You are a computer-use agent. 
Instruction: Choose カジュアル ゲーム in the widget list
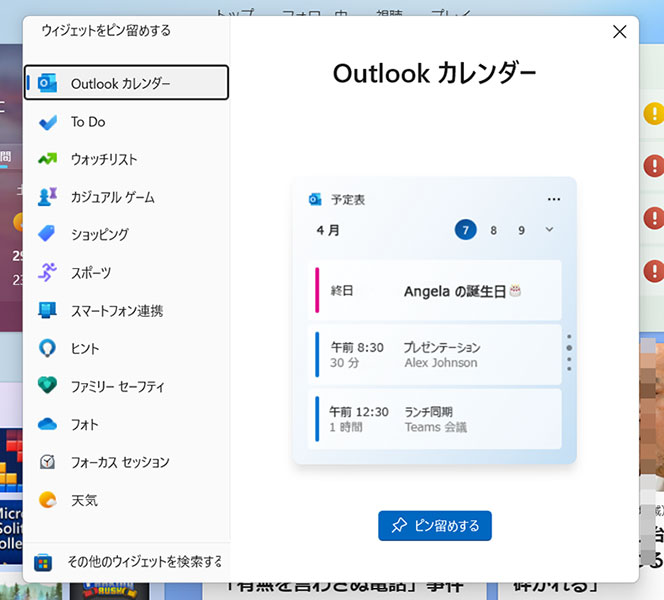(126, 197)
